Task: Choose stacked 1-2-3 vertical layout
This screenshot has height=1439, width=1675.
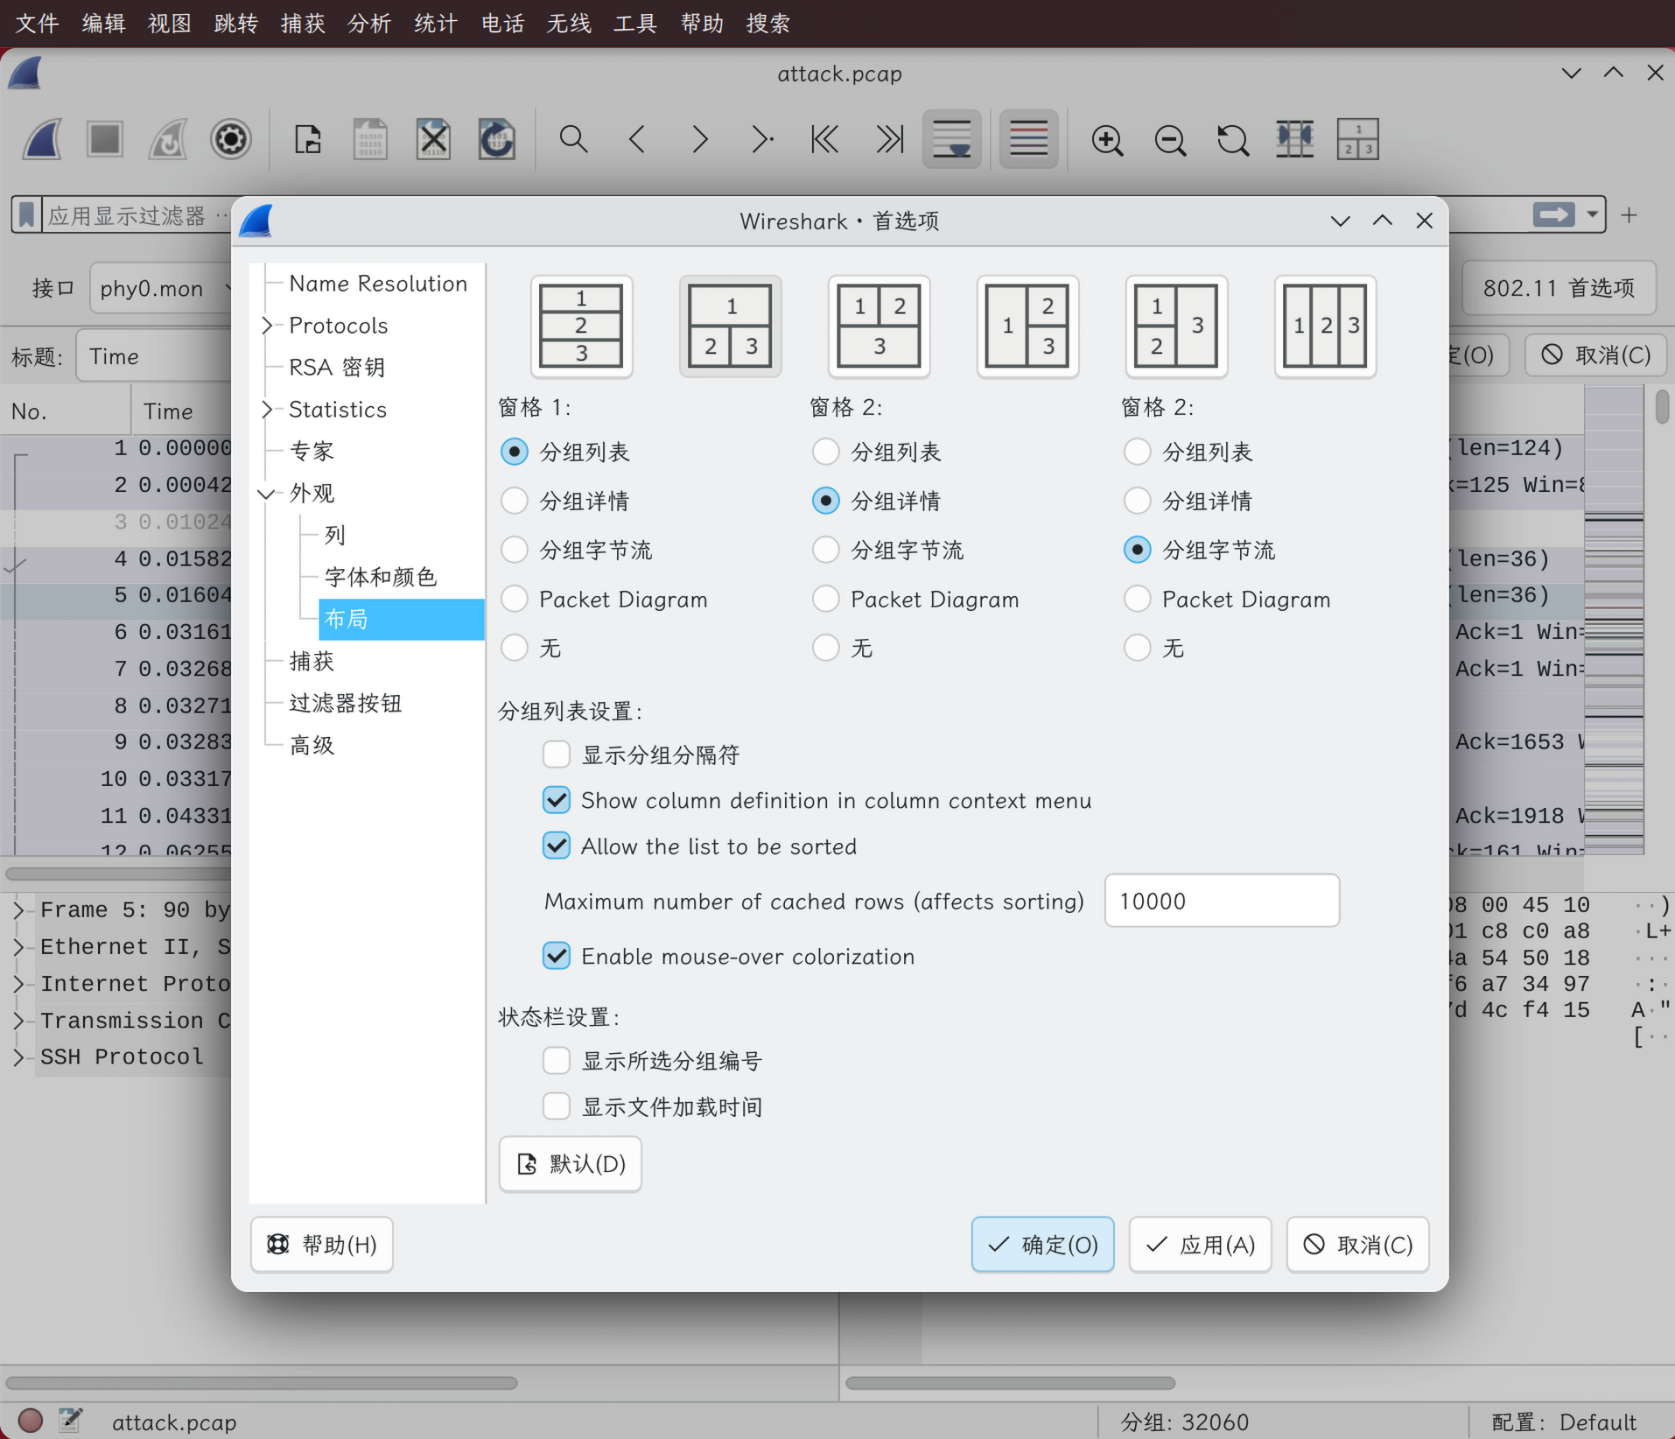Action: click(x=581, y=326)
